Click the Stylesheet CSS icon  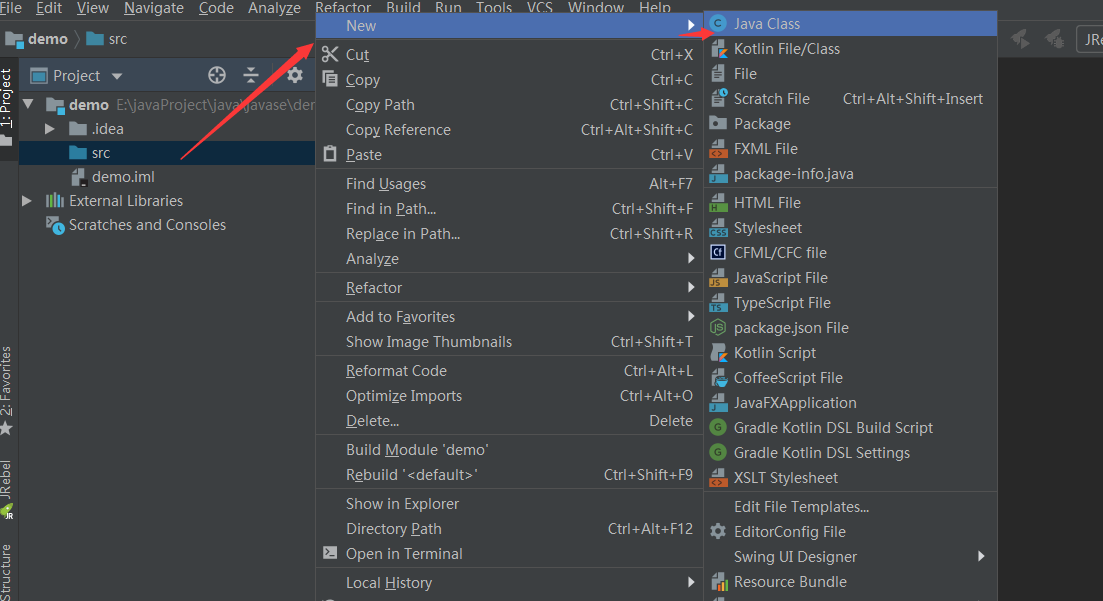(x=718, y=228)
